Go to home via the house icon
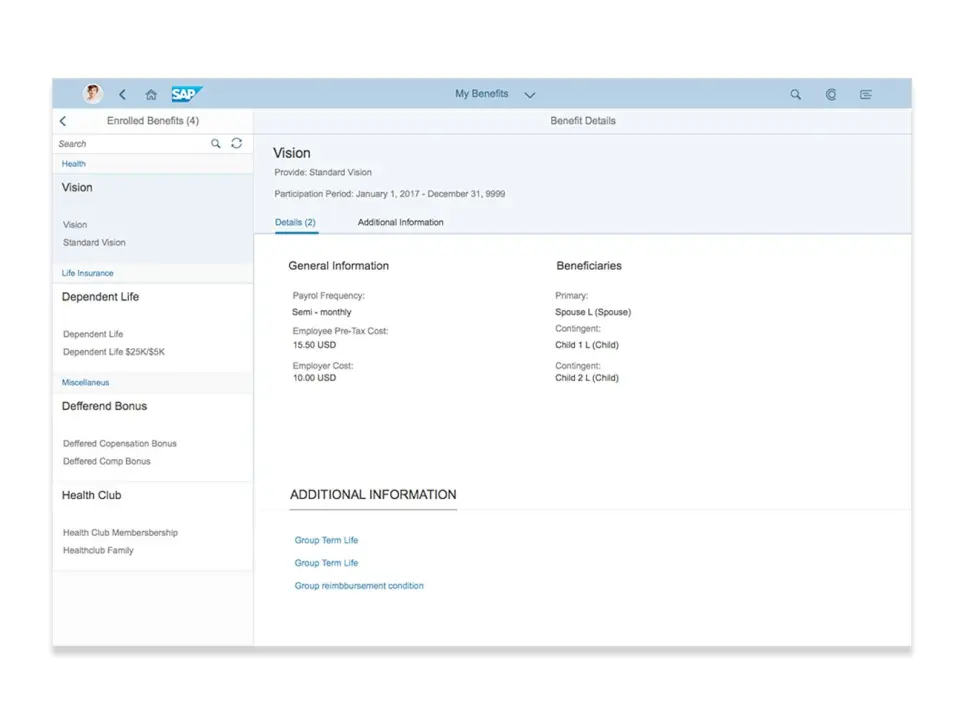The image size is (964, 725). pos(151,94)
